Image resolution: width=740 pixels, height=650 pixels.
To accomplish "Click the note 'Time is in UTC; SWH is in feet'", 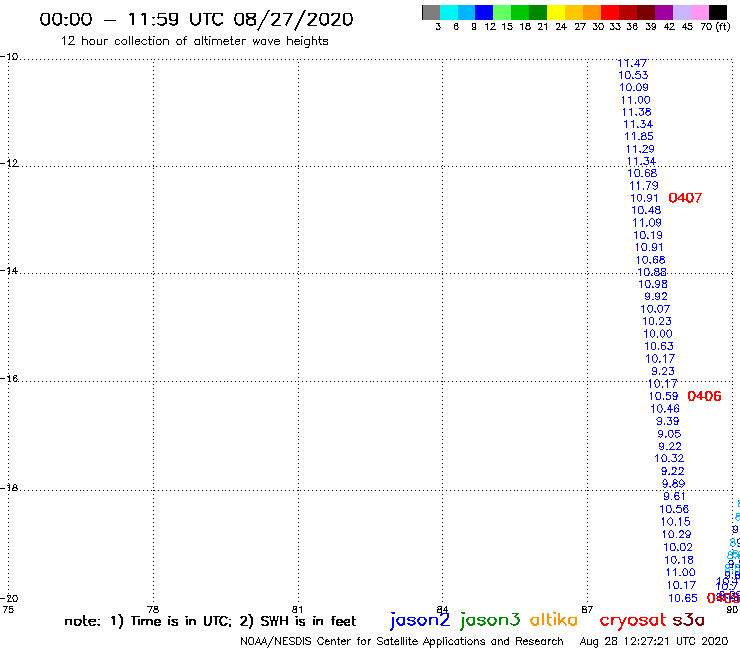I will (210, 621).
